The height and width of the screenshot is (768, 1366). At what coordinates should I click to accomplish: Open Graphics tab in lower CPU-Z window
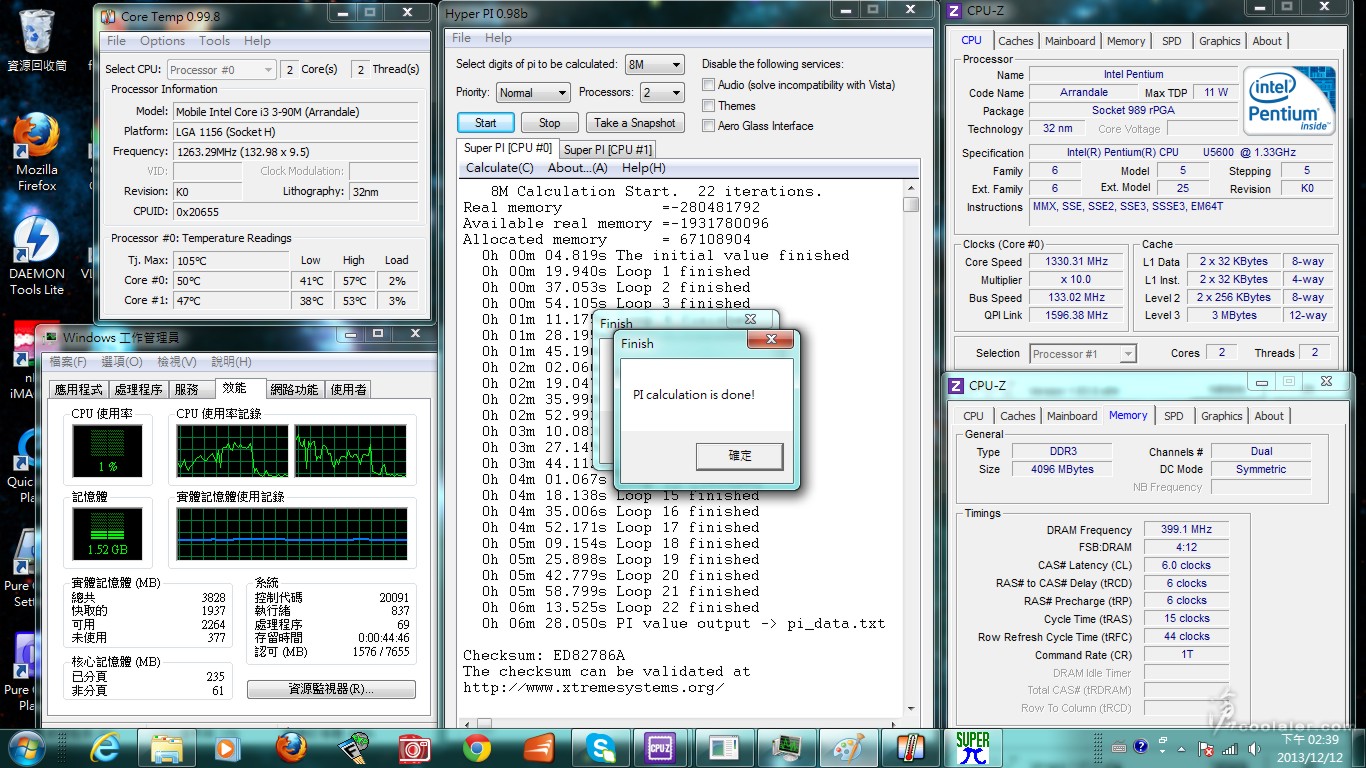[1221, 416]
